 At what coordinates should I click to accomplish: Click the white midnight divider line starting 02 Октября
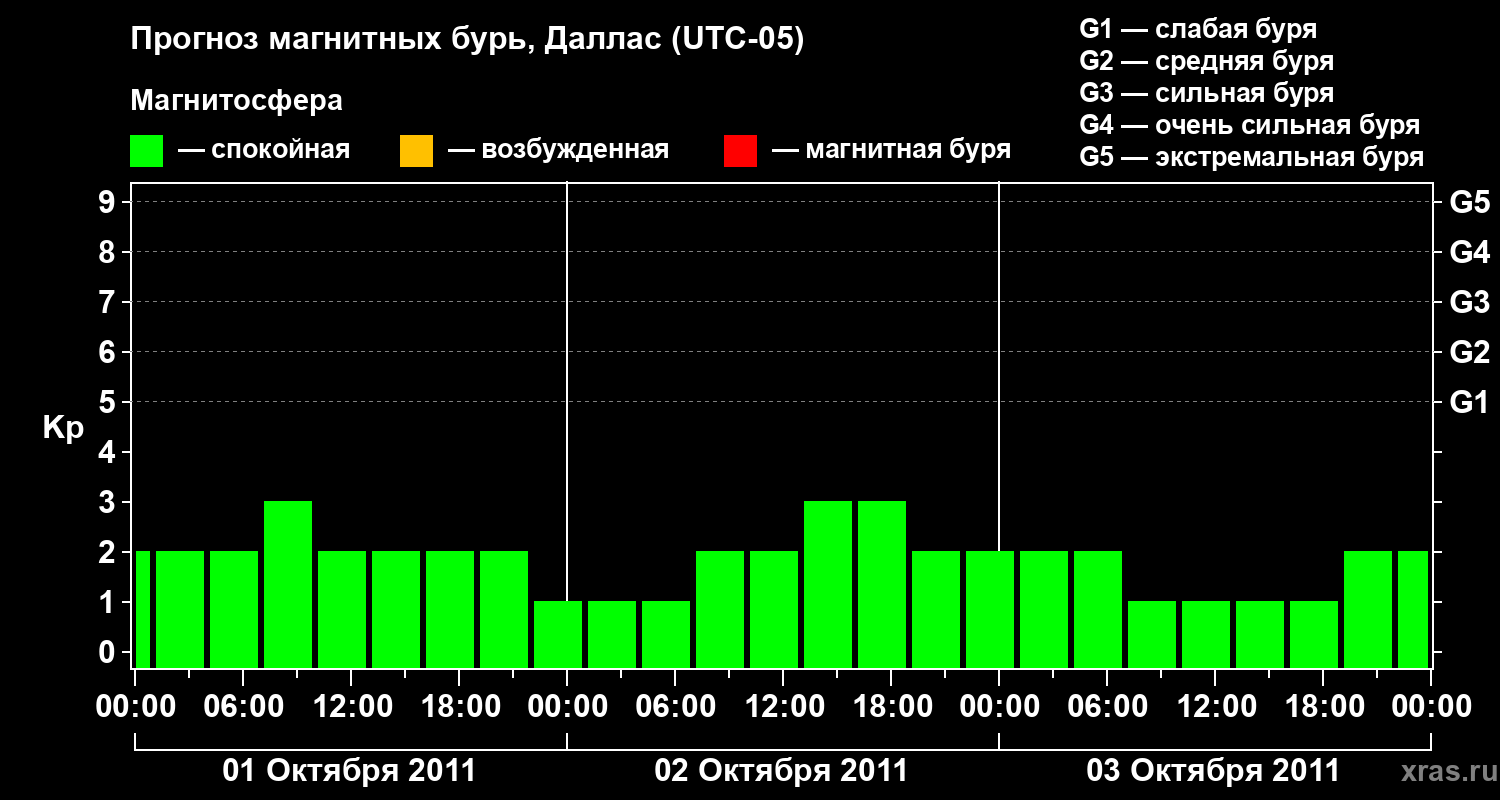coord(567,390)
